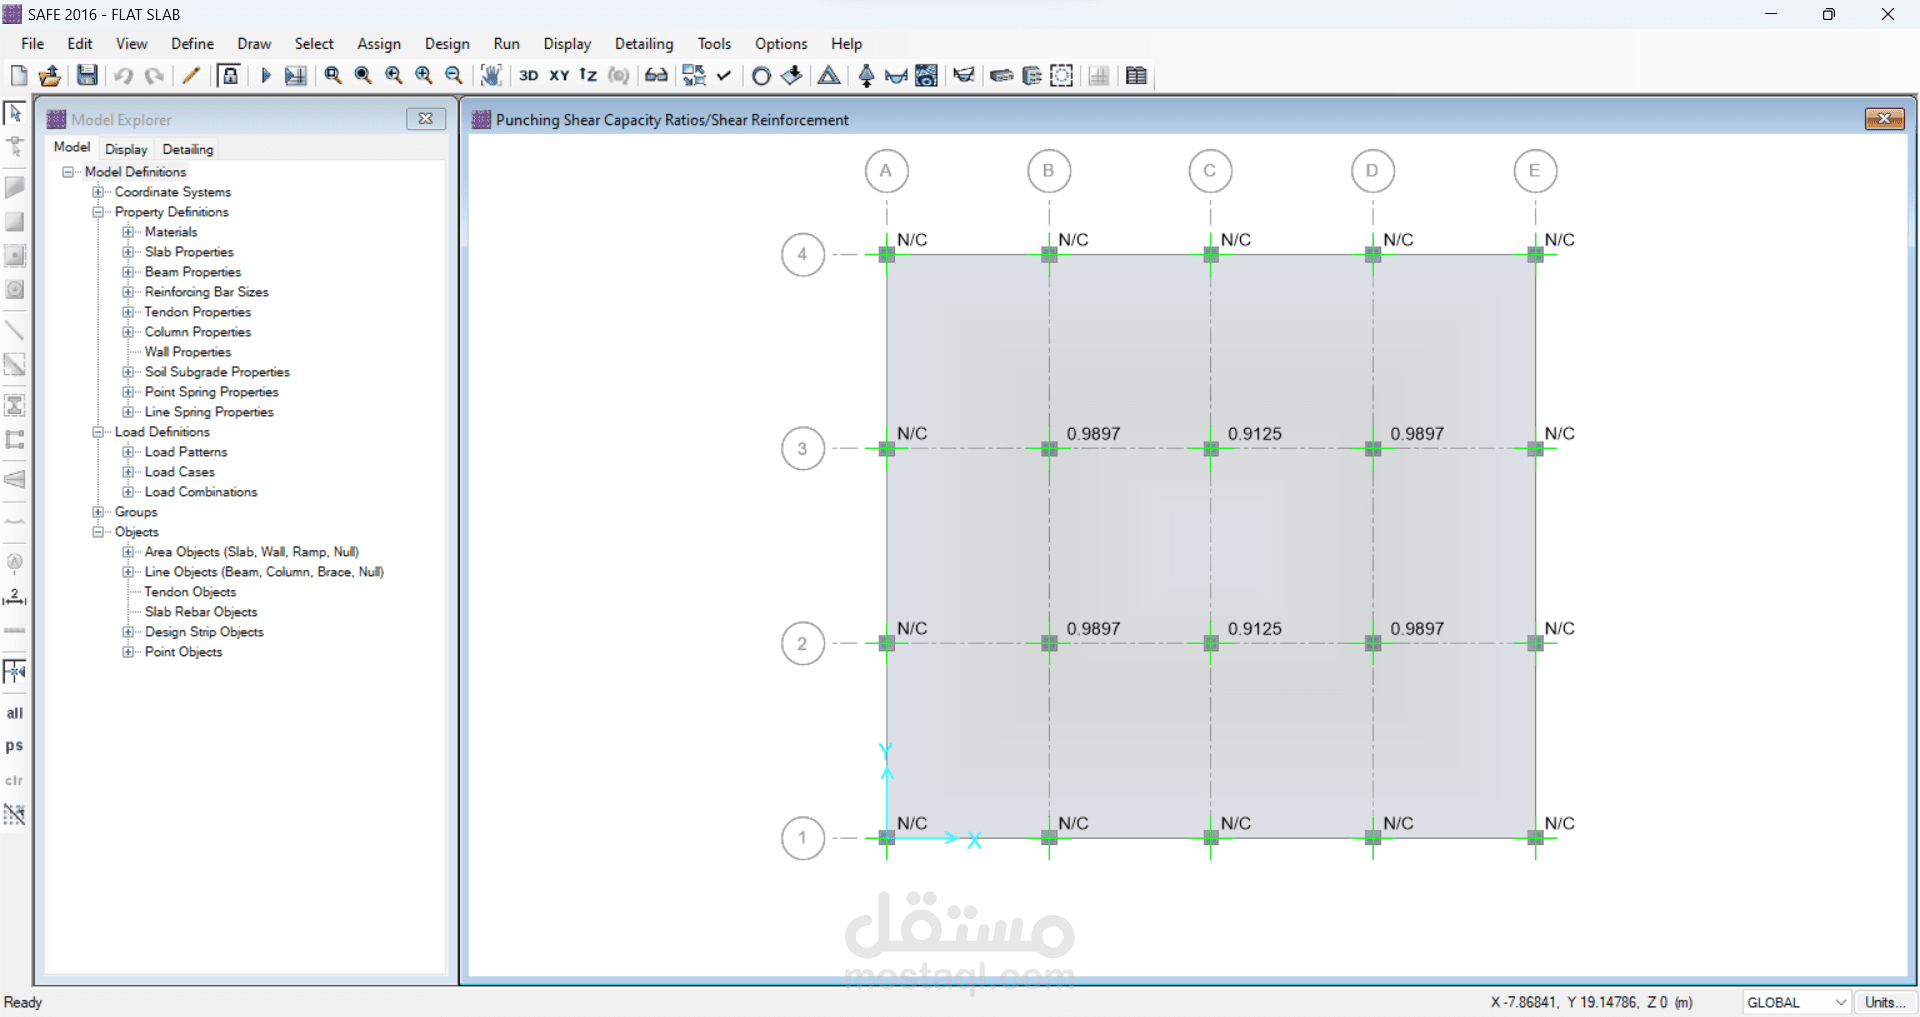This screenshot has height=1017, width=1920.
Task: Run analysis with the play arrow icon
Action: (266, 75)
